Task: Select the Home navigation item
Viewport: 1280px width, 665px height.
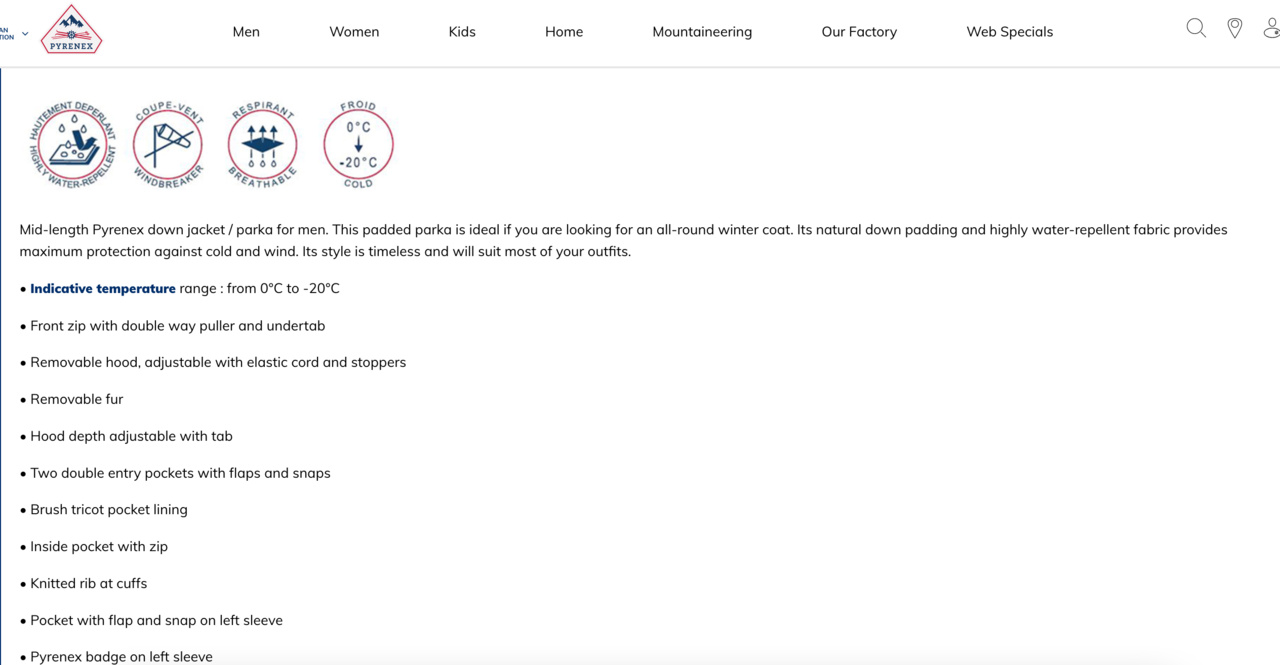Action: [564, 32]
